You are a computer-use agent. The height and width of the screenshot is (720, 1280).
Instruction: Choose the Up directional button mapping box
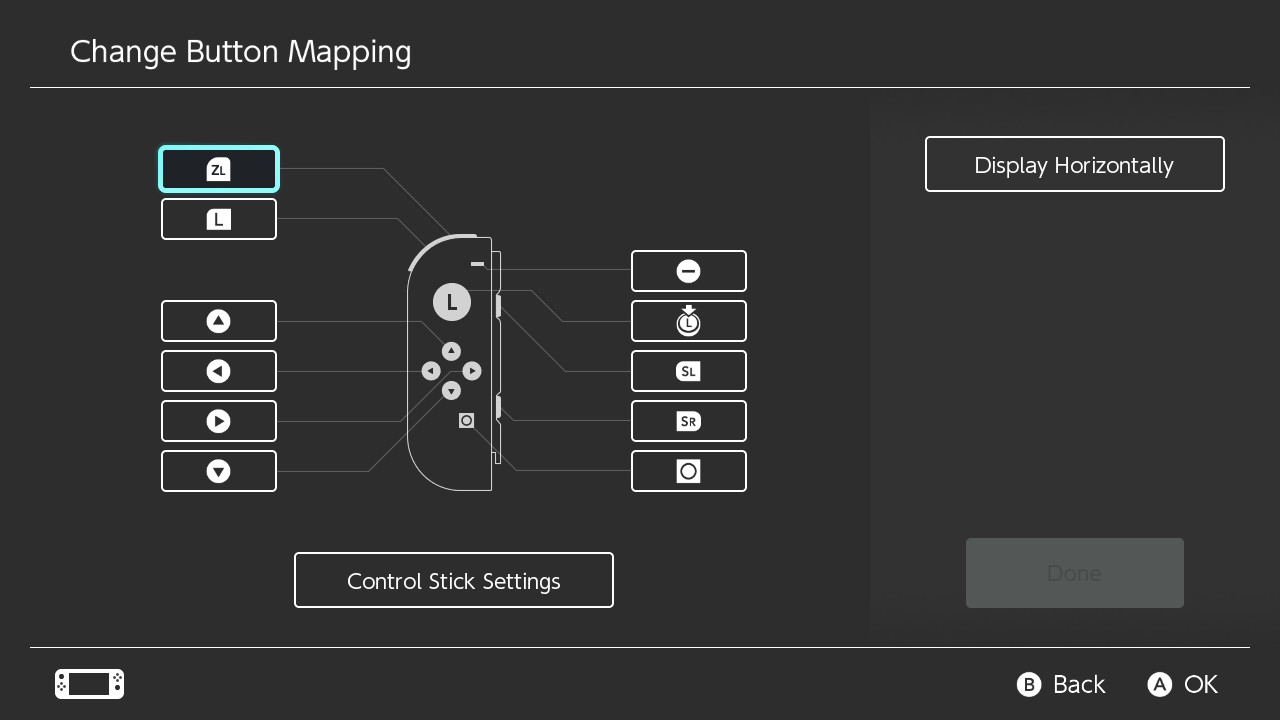(x=218, y=321)
